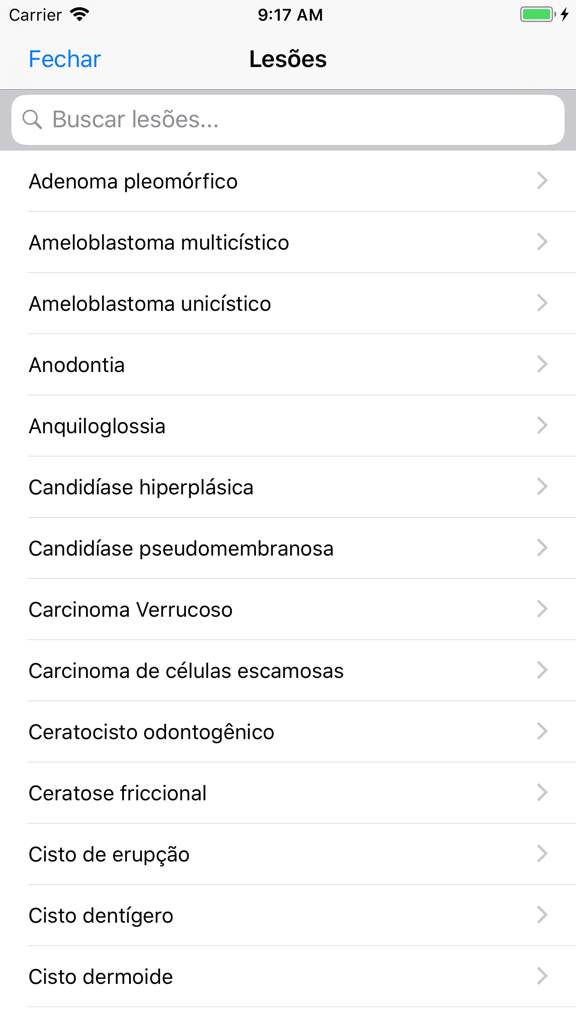Select Ceratocisto odontogênico from the list
The height and width of the screenshot is (1024, 576).
(288, 731)
